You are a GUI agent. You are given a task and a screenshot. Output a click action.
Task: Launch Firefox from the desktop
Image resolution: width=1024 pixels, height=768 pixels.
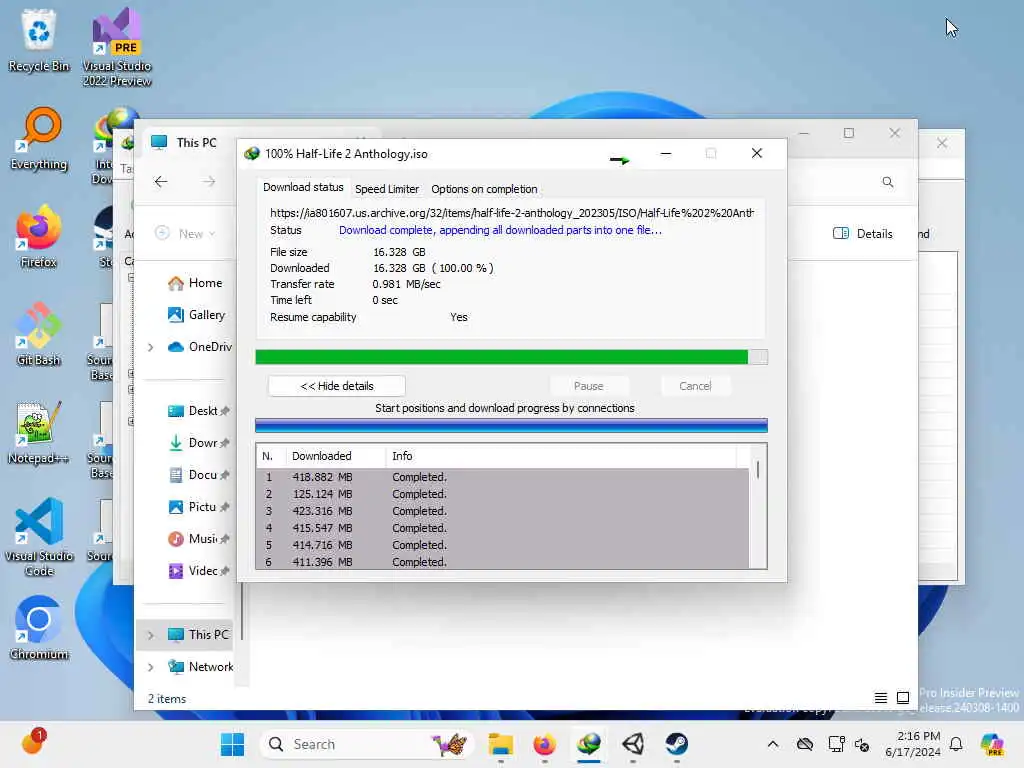point(39,237)
